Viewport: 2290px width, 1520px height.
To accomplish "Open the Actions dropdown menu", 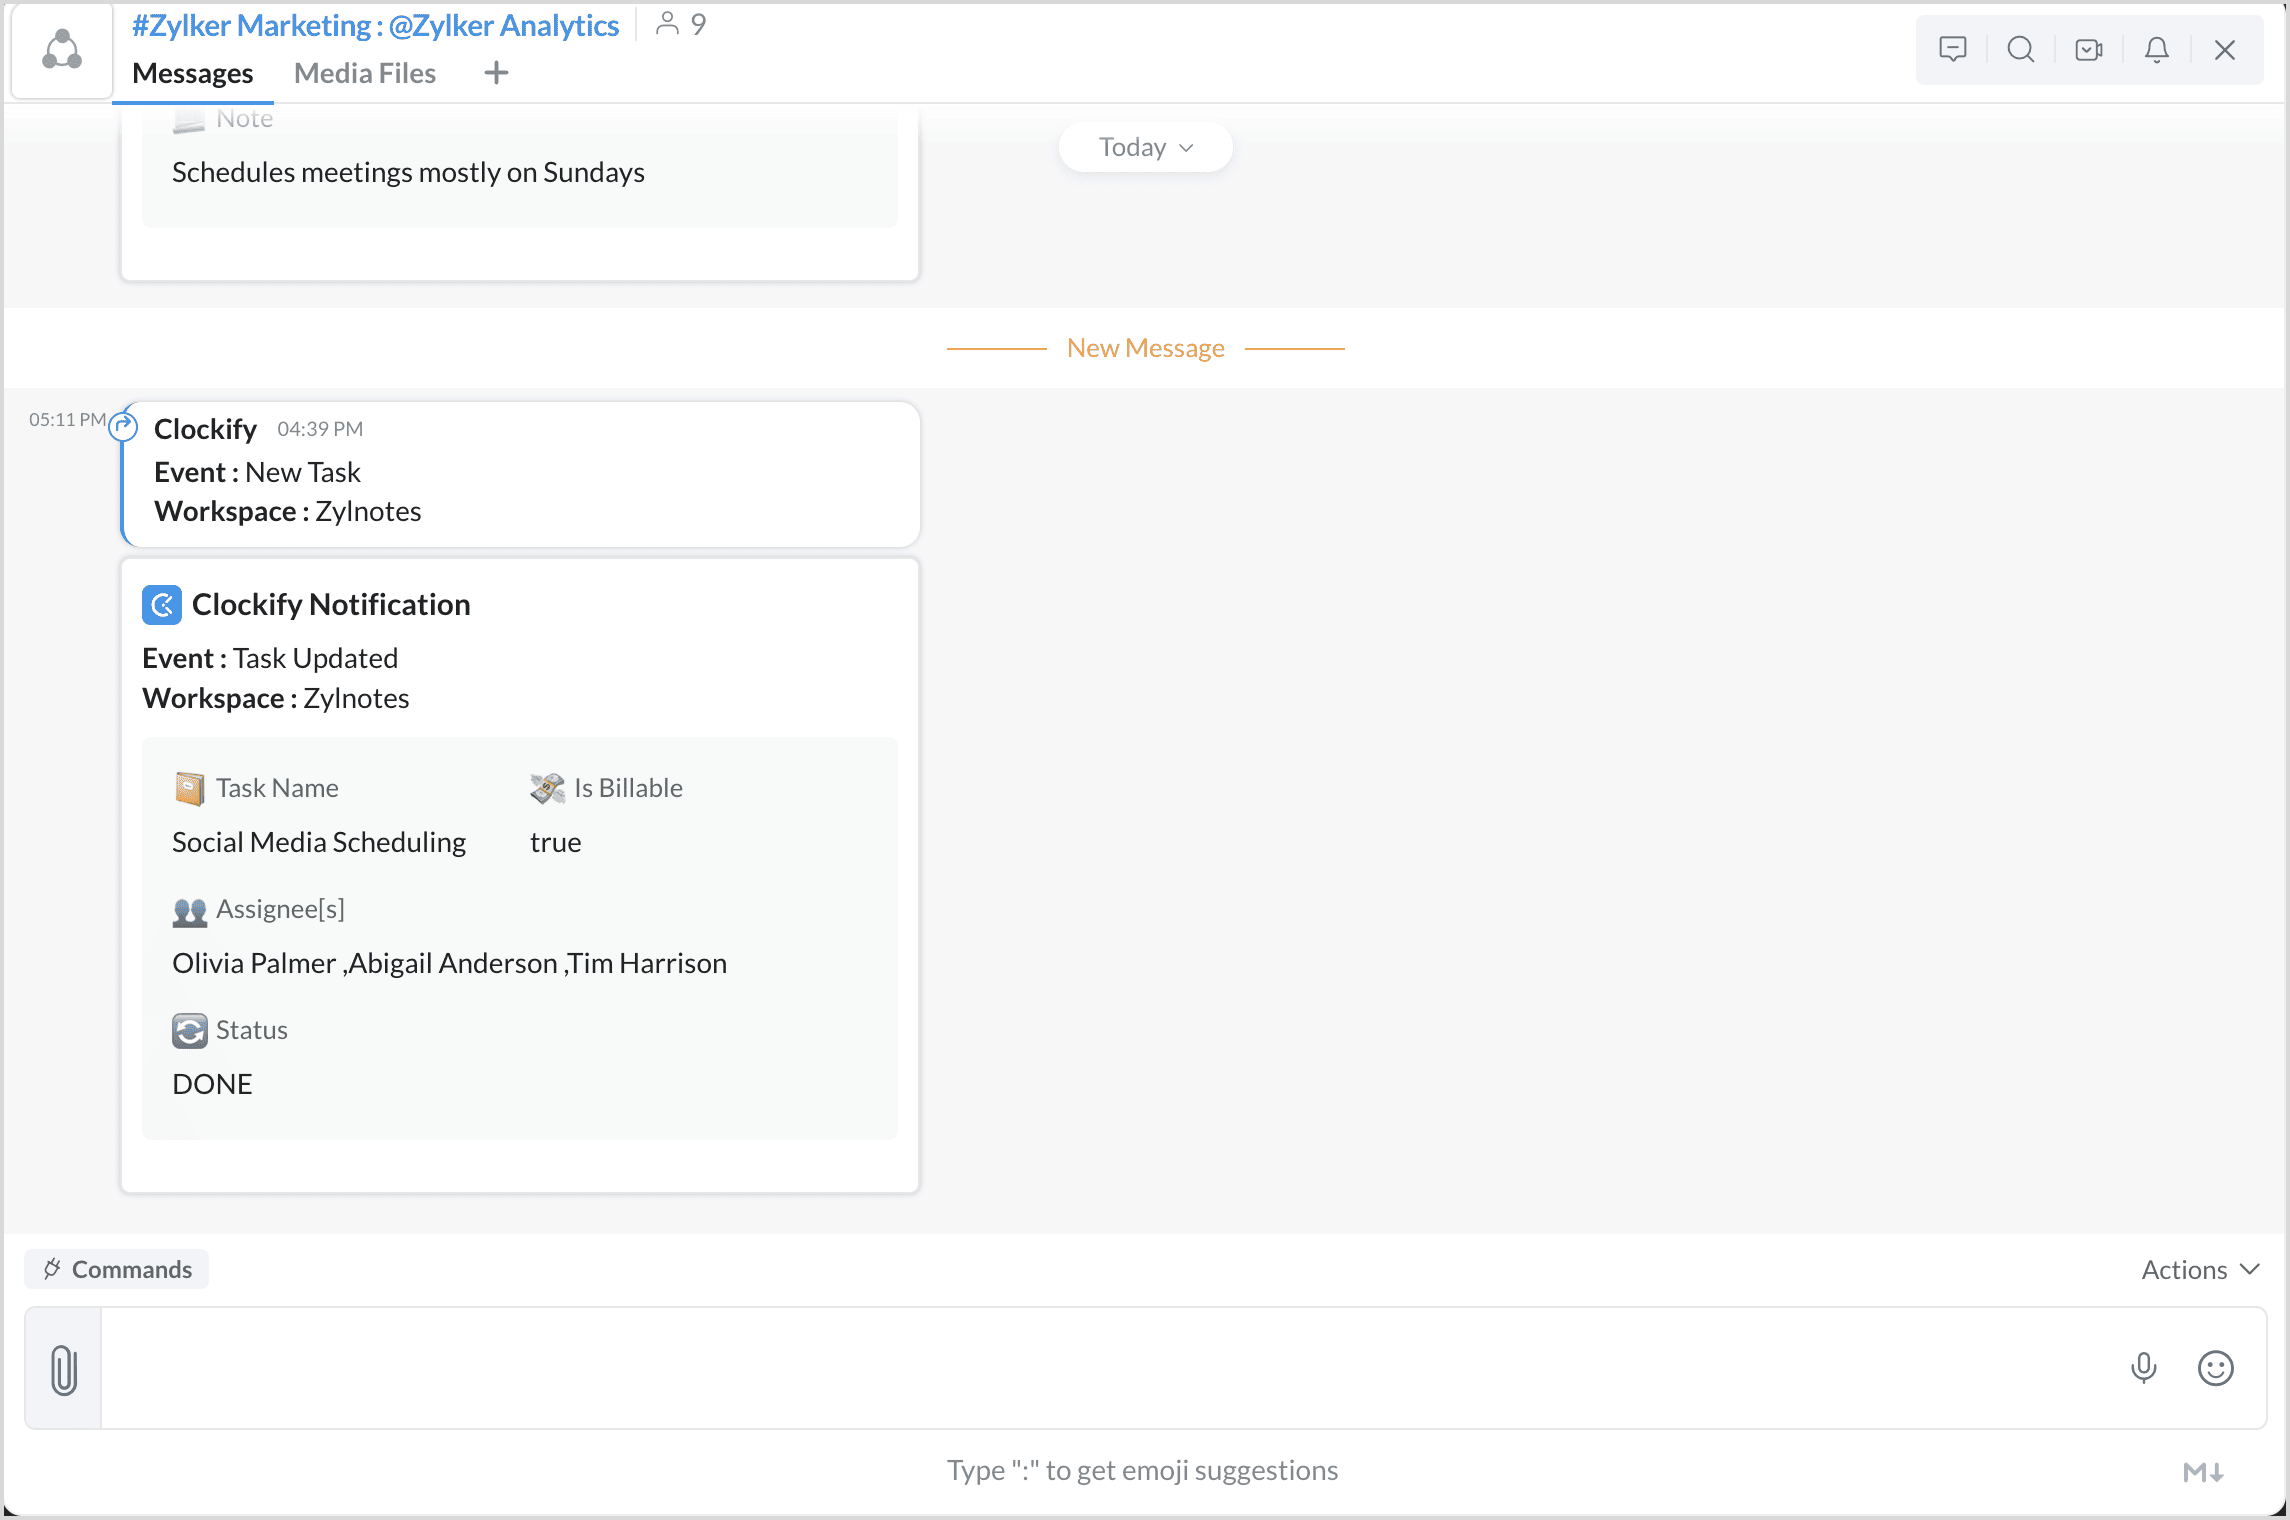I will click(x=2199, y=1269).
